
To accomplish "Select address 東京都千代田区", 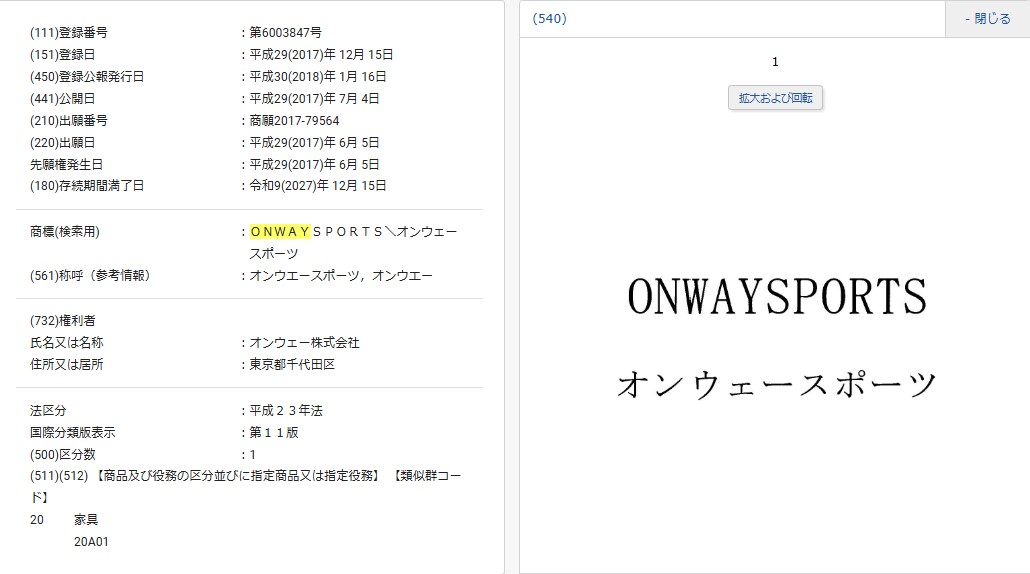I will tap(292, 364).
